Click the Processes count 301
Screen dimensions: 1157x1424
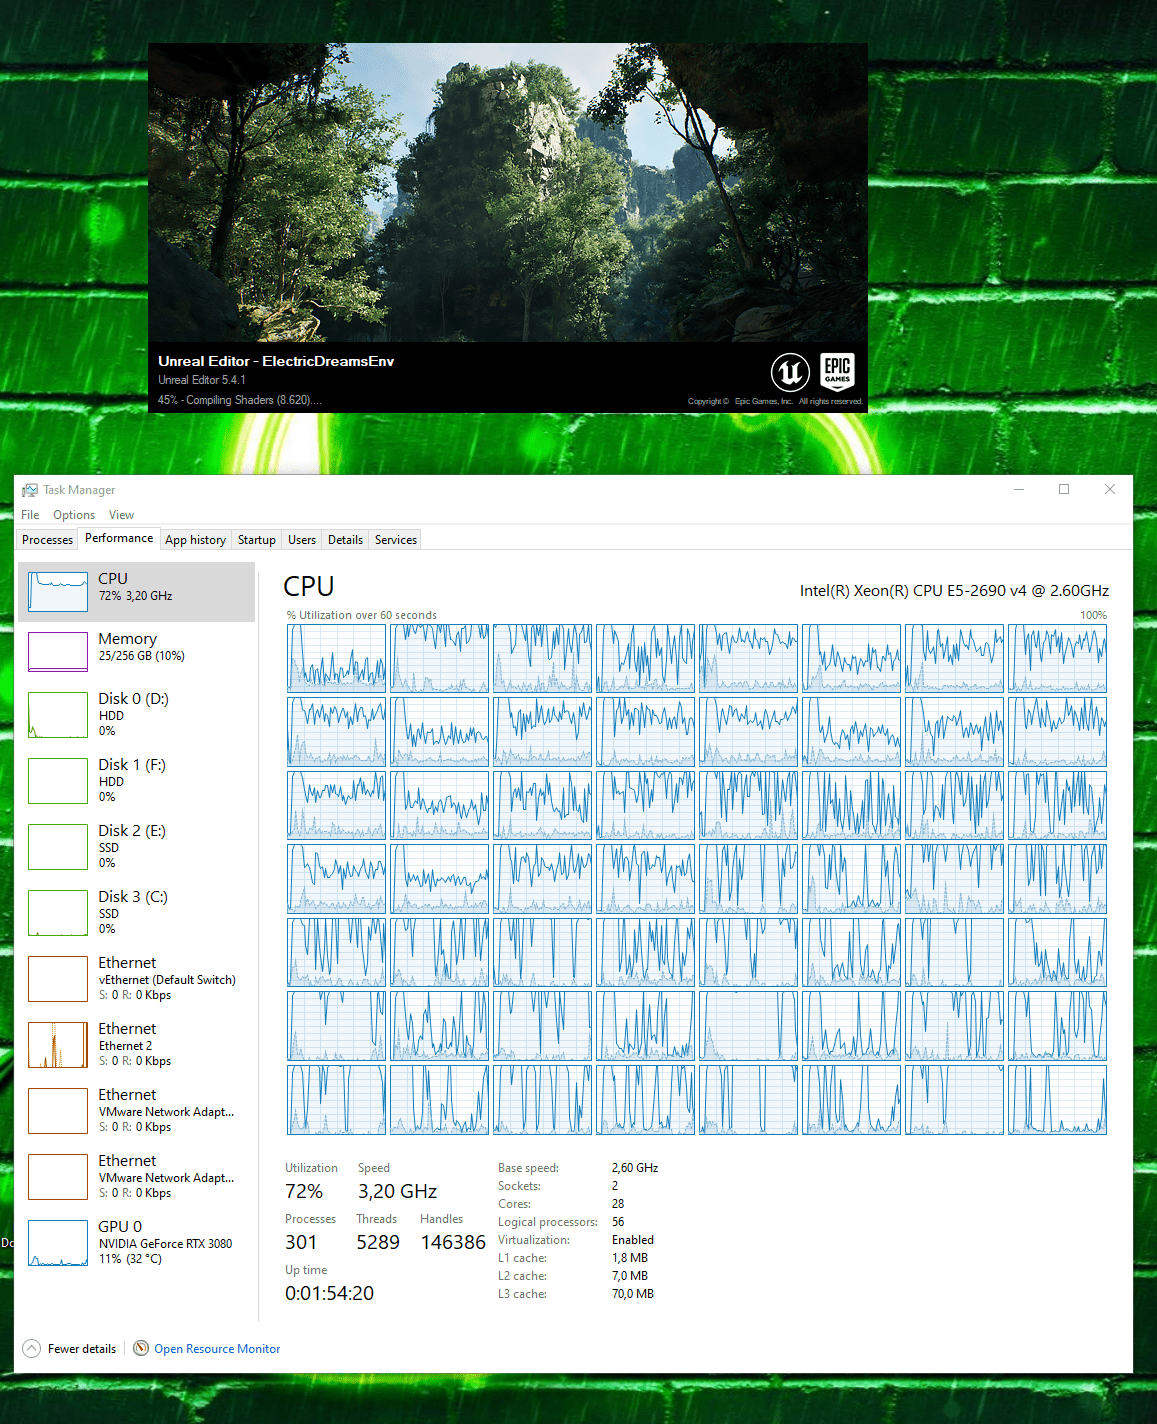(x=301, y=1242)
